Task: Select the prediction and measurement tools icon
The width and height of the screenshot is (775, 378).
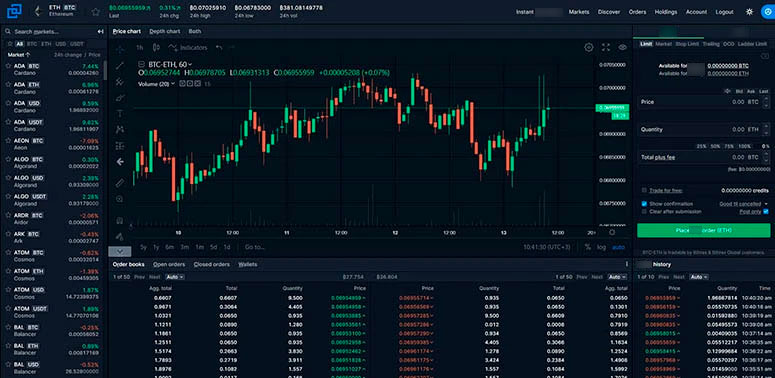Action: [120, 146]
